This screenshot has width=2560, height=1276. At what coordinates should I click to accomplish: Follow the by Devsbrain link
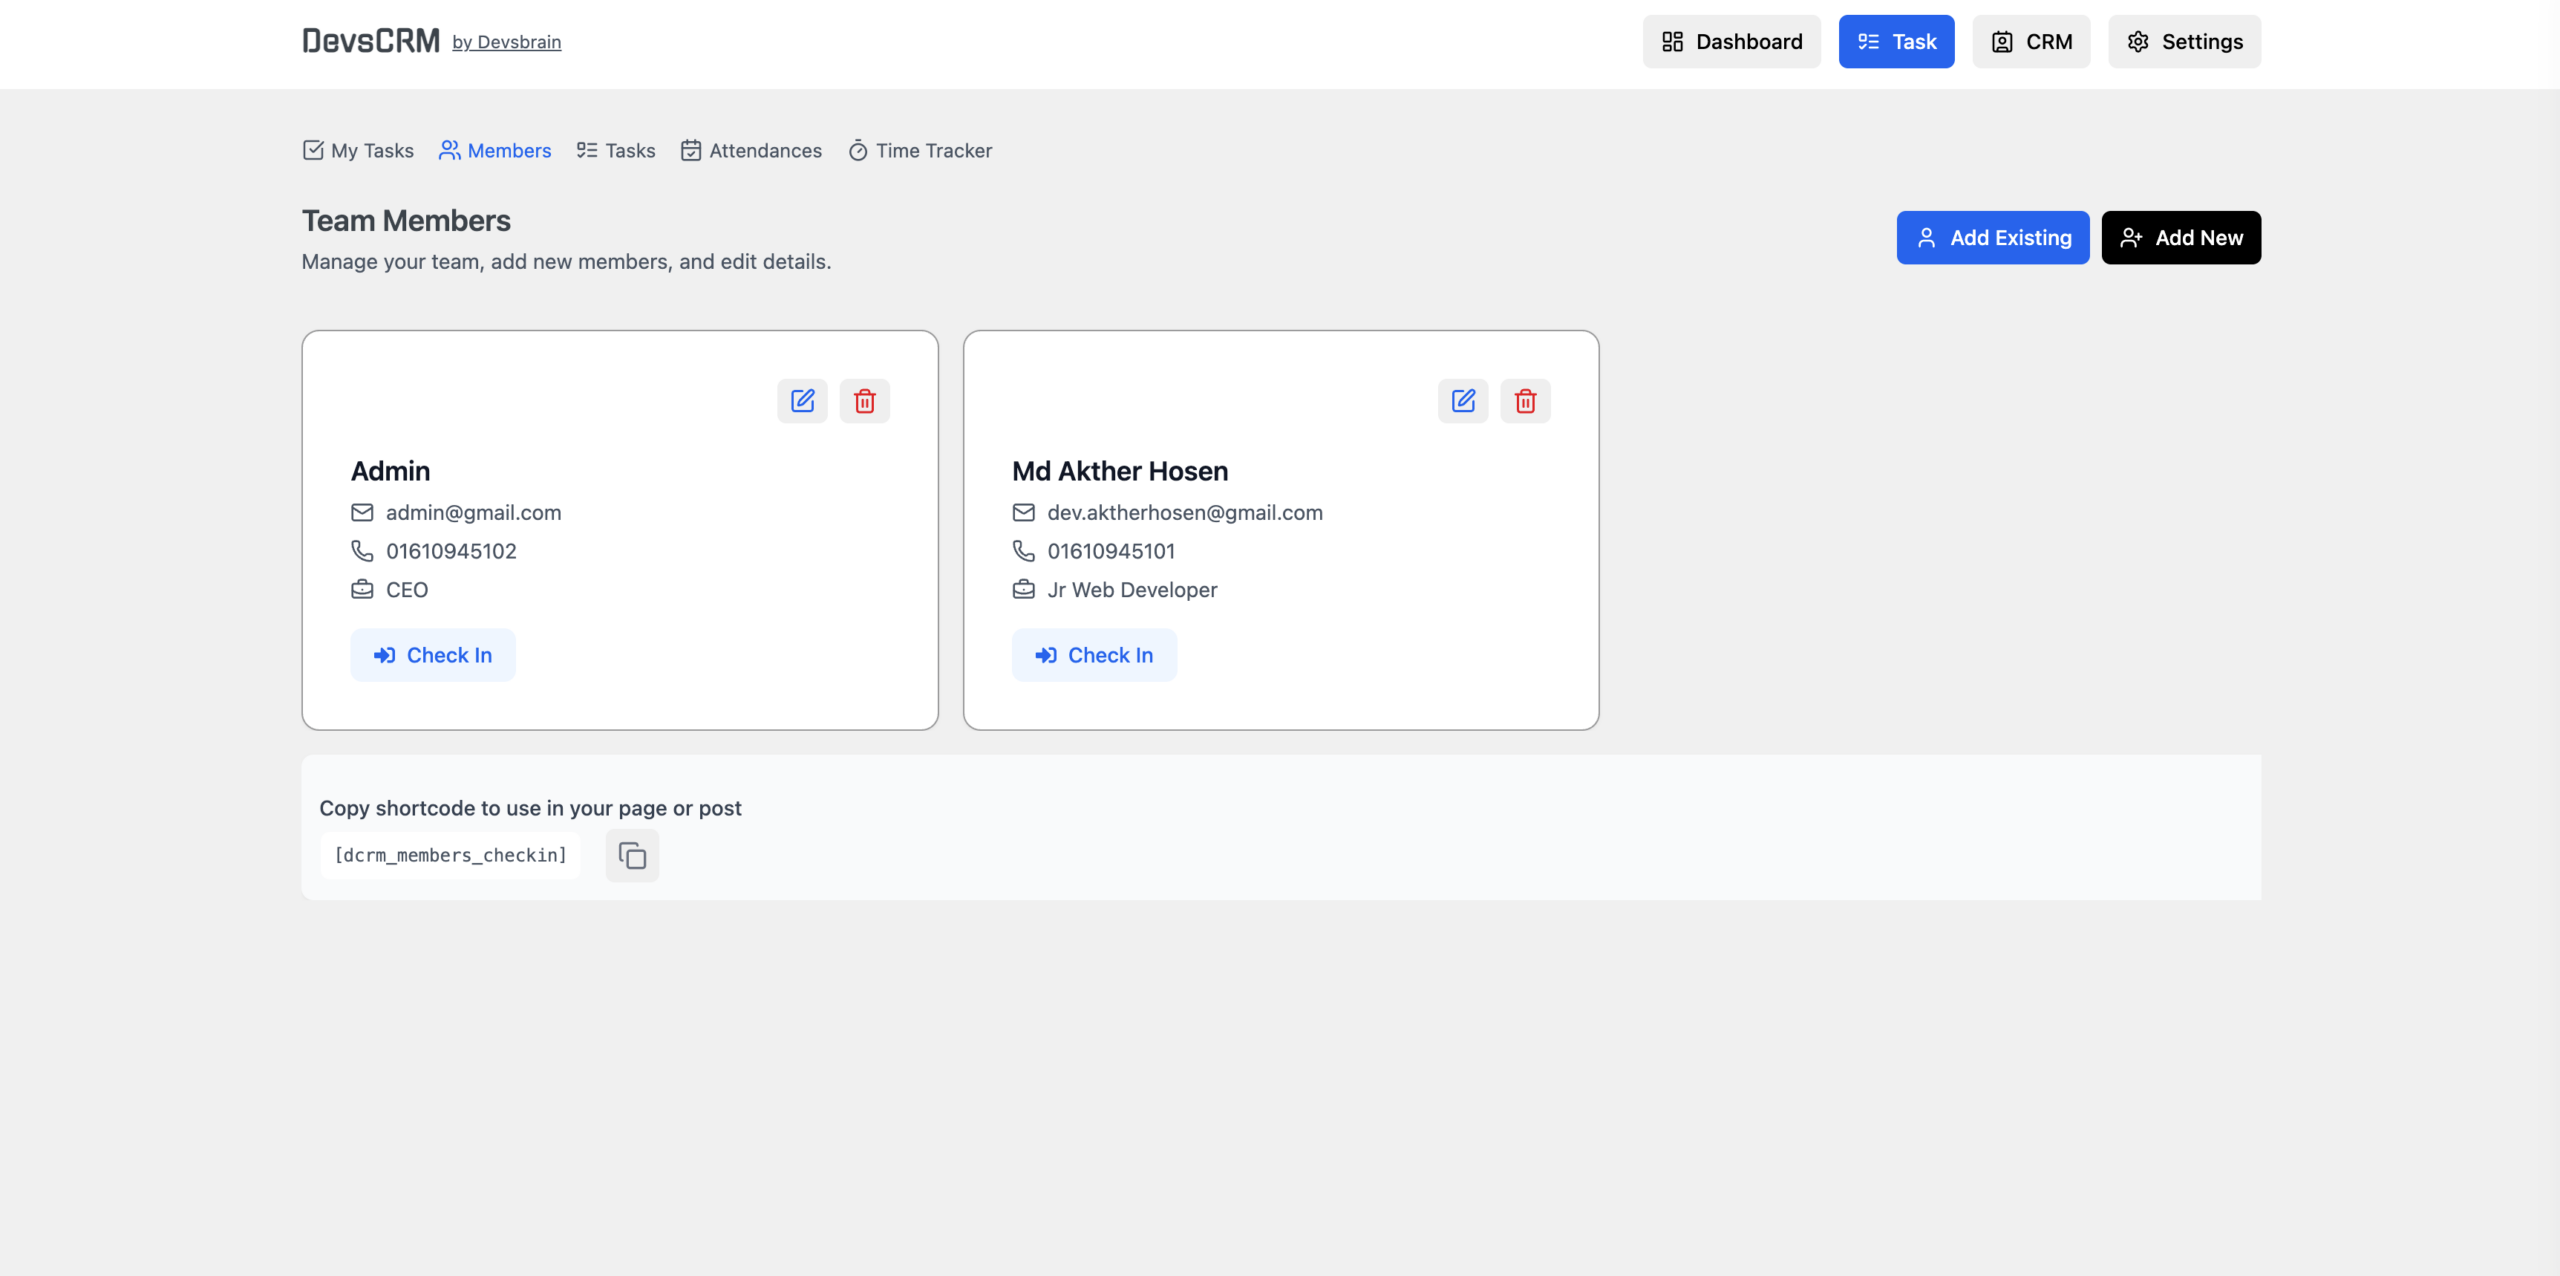[506, 42]
